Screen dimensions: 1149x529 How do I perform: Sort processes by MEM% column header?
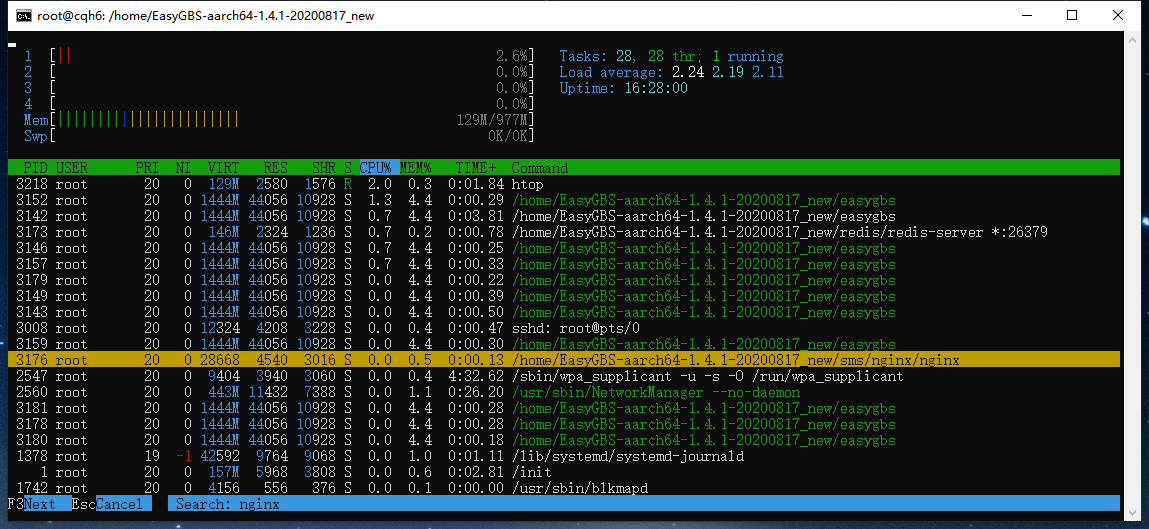coord(415,168)
